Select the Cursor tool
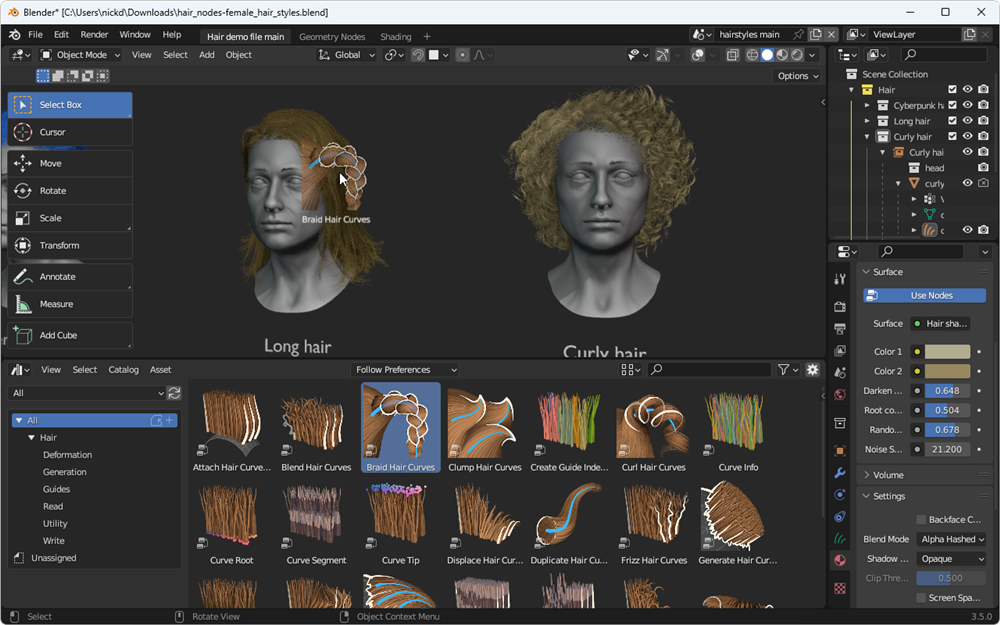 [x=69, y=132]
